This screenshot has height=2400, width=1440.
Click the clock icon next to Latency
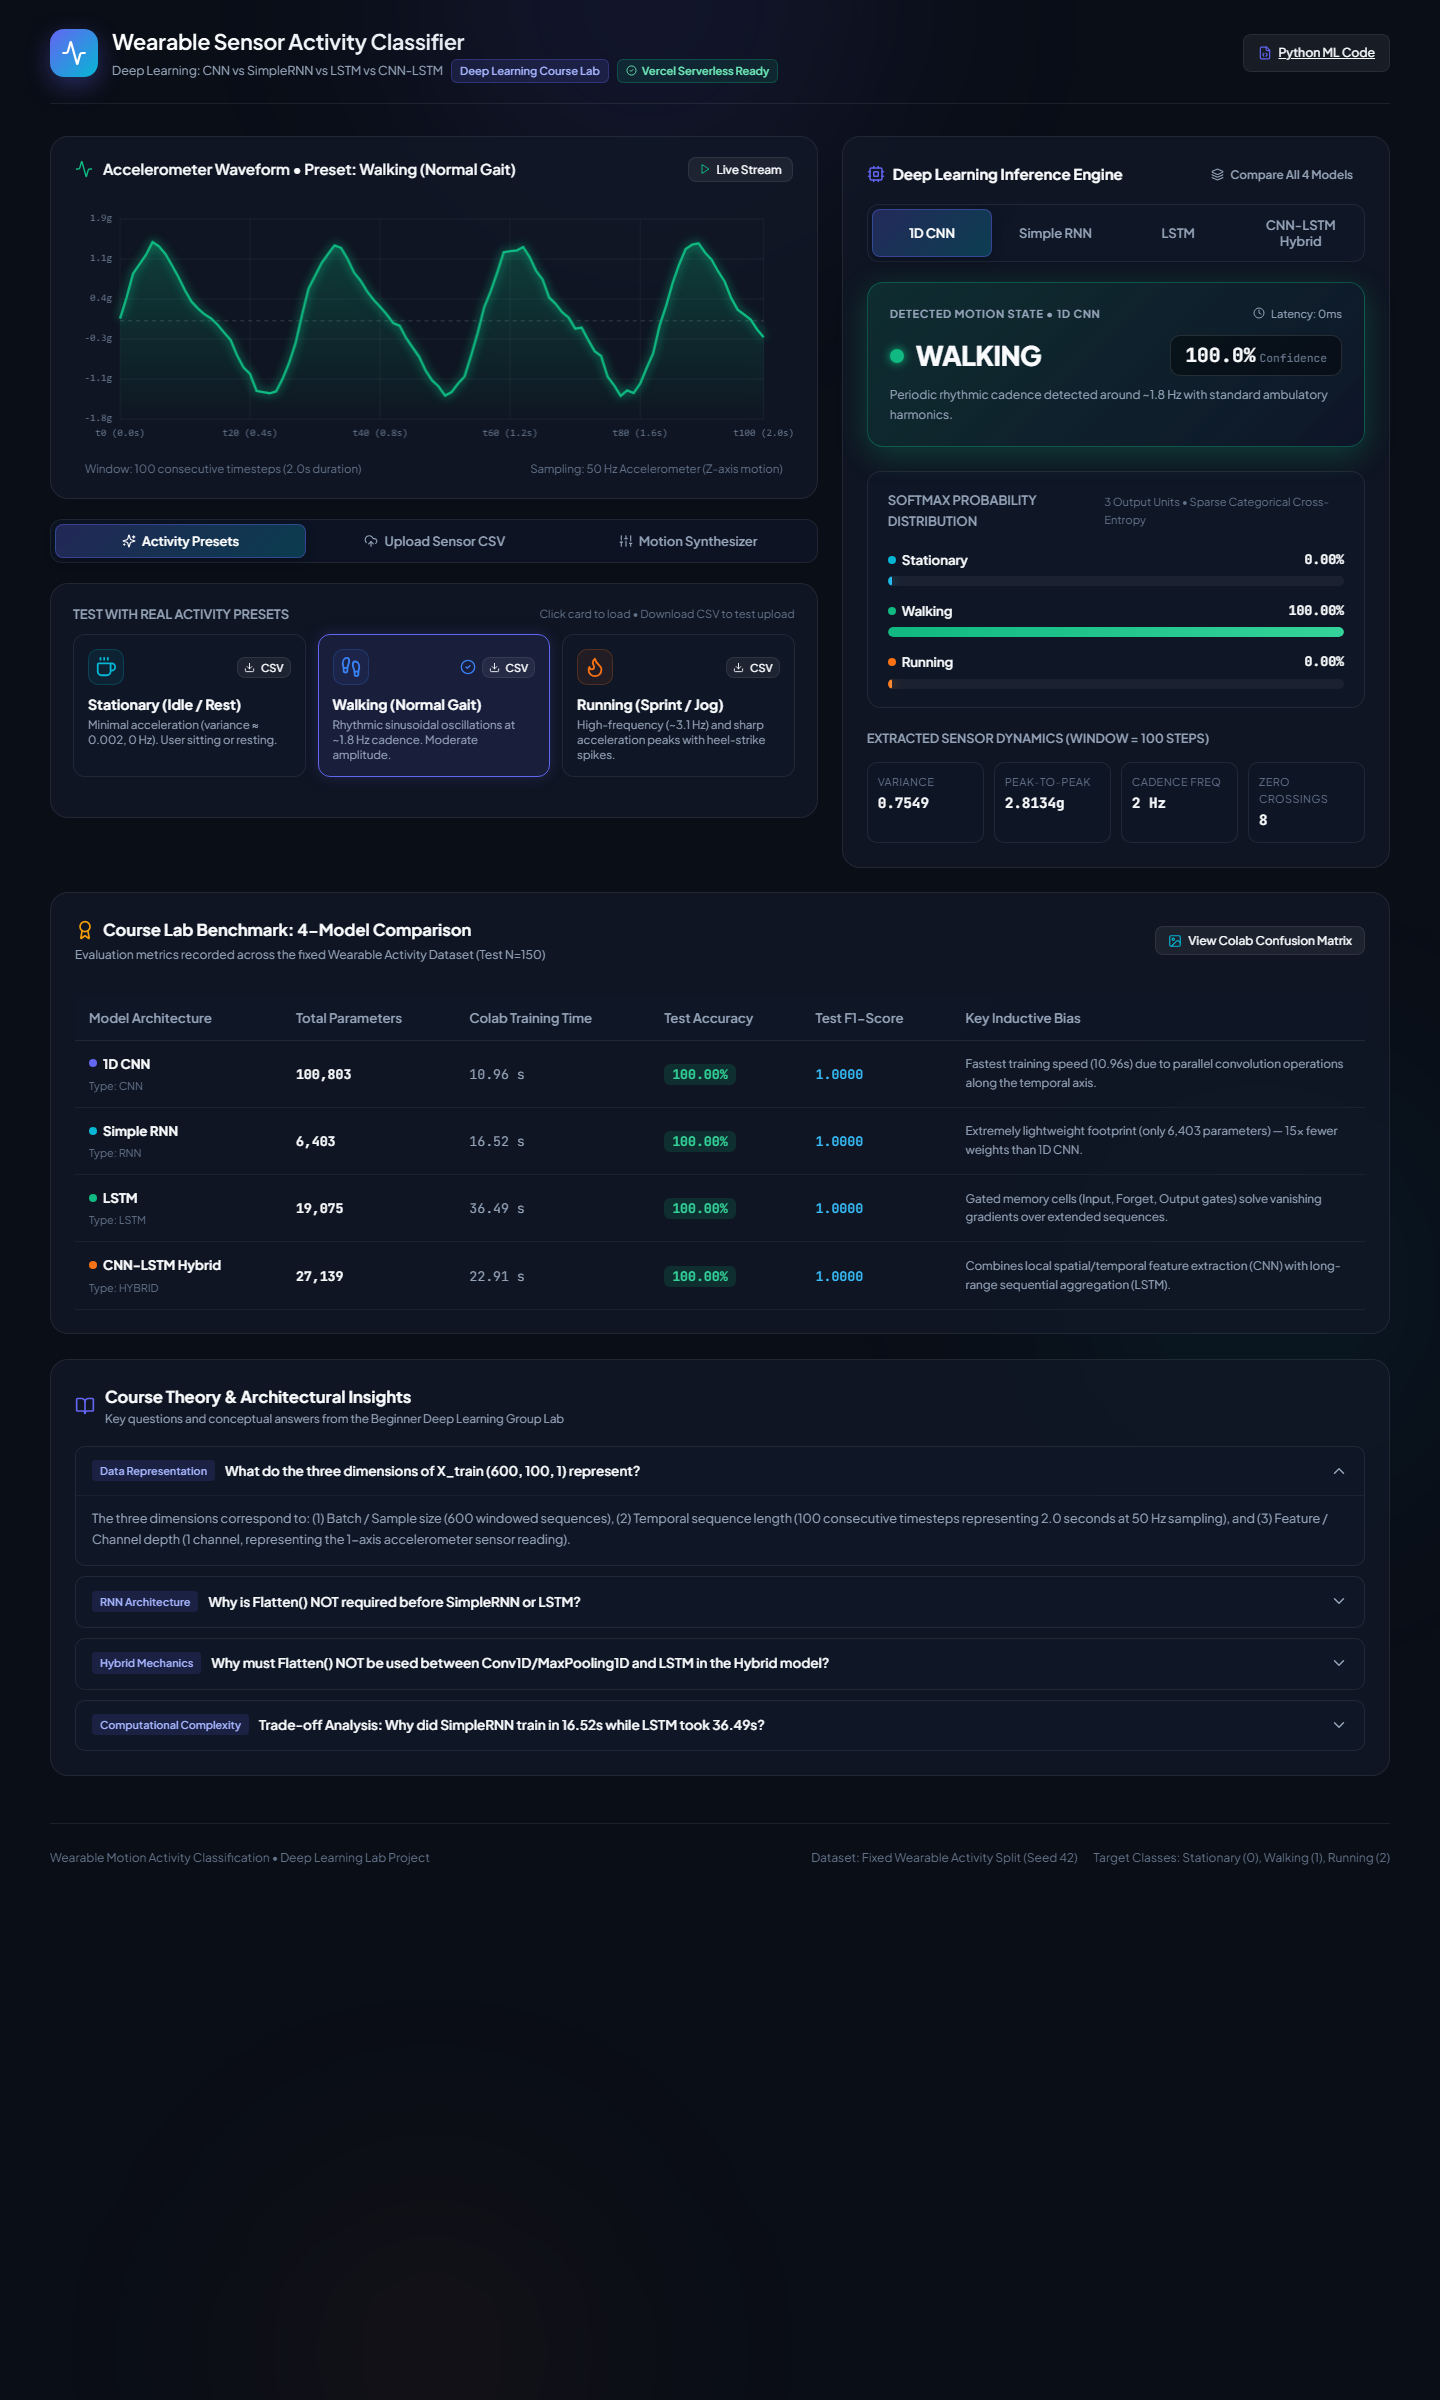(x=1259, y=313)
